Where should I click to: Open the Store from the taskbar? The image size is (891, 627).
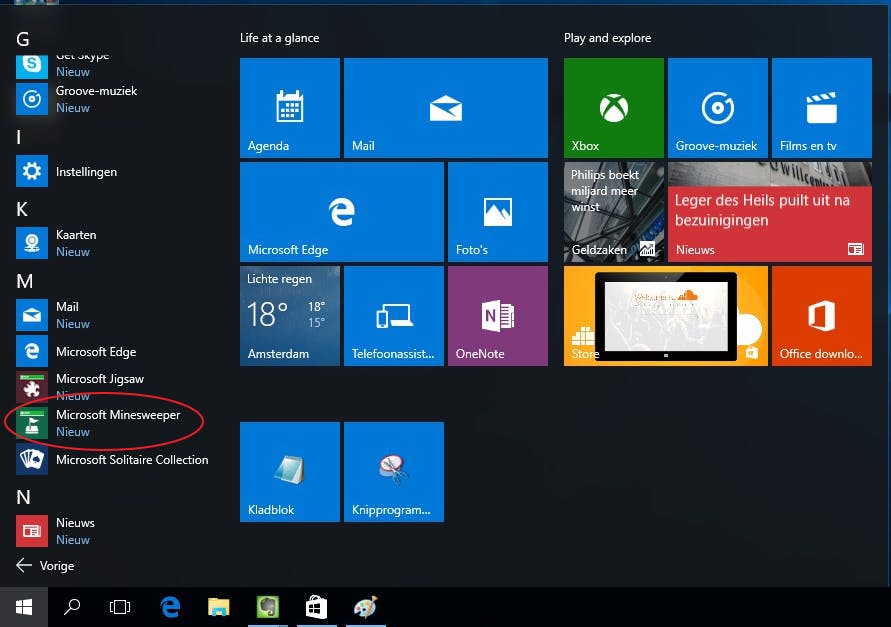(317, 607)
